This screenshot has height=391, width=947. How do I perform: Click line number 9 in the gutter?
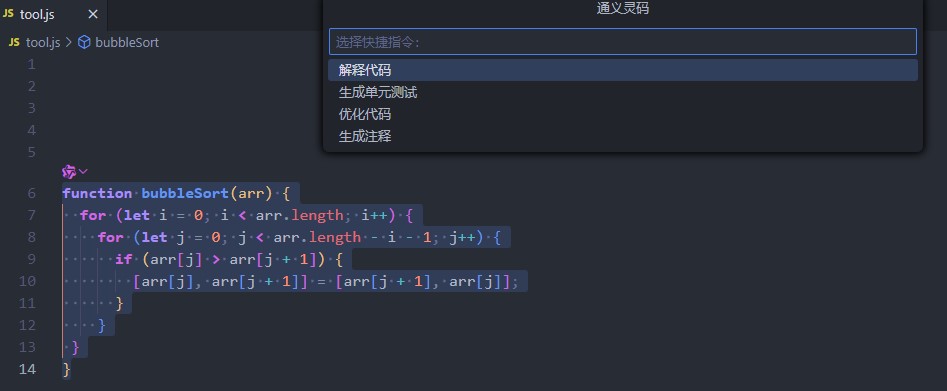(31, 259)
